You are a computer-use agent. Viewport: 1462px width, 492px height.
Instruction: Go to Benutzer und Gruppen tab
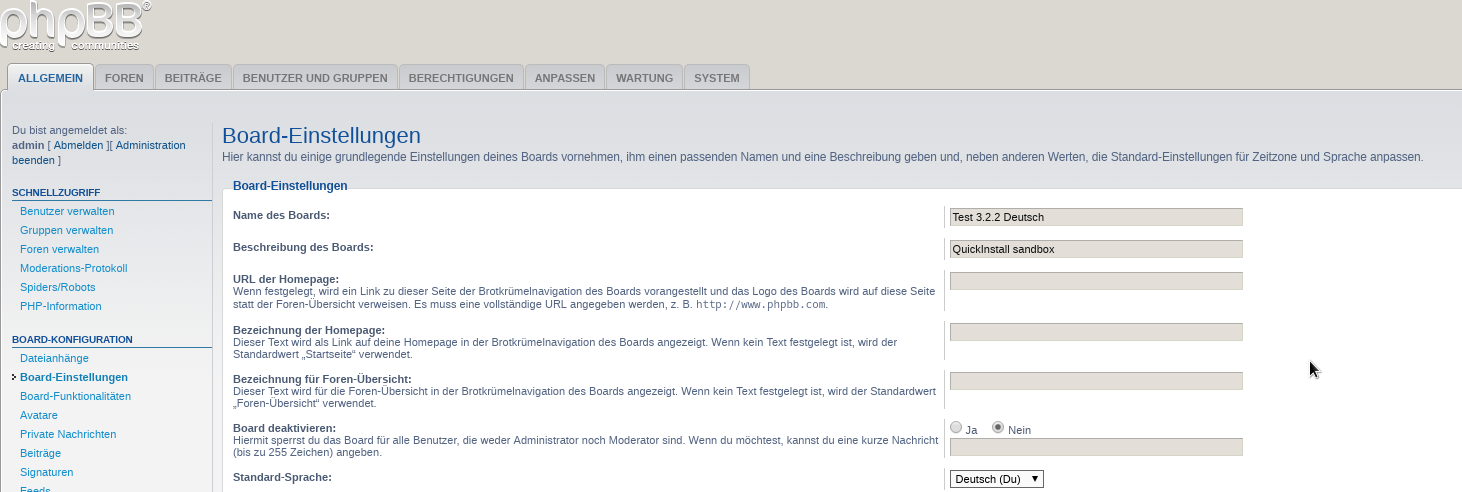(x=315, y=78)
